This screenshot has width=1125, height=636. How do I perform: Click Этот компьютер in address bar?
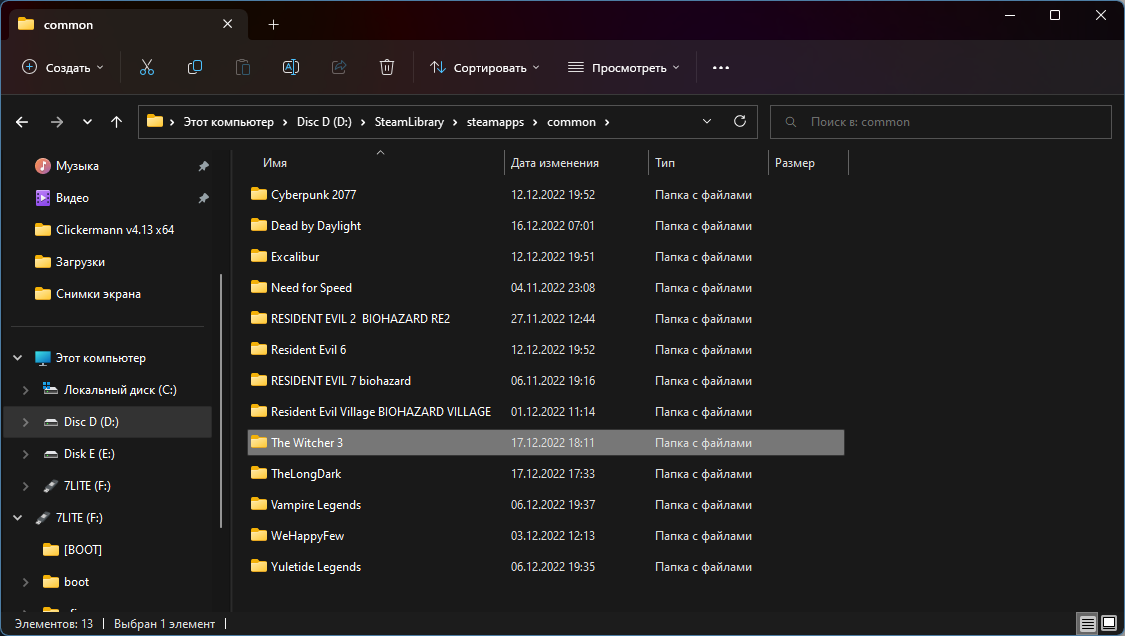(x=228, y=122)
